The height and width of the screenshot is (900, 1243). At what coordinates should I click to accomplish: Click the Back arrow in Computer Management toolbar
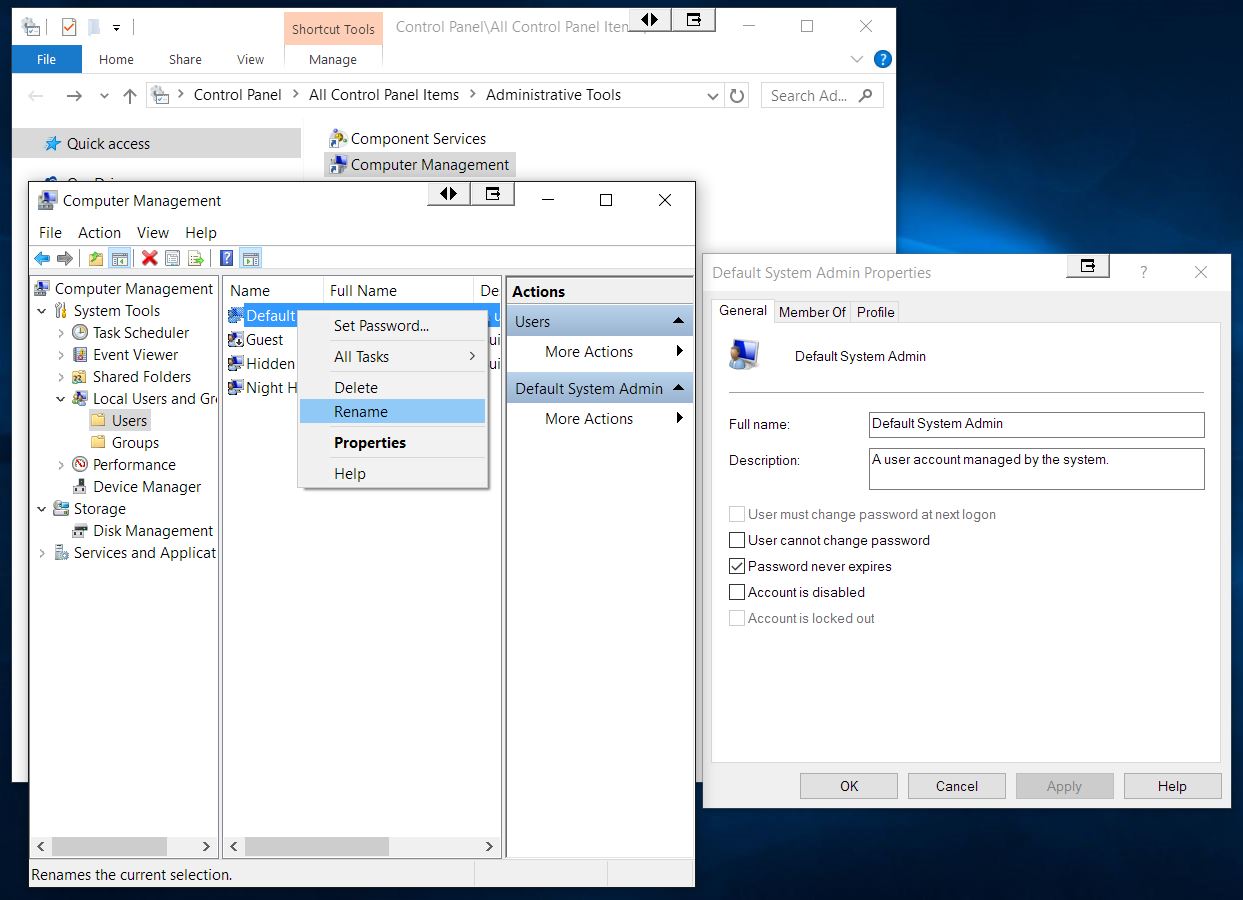coord(42,259)
